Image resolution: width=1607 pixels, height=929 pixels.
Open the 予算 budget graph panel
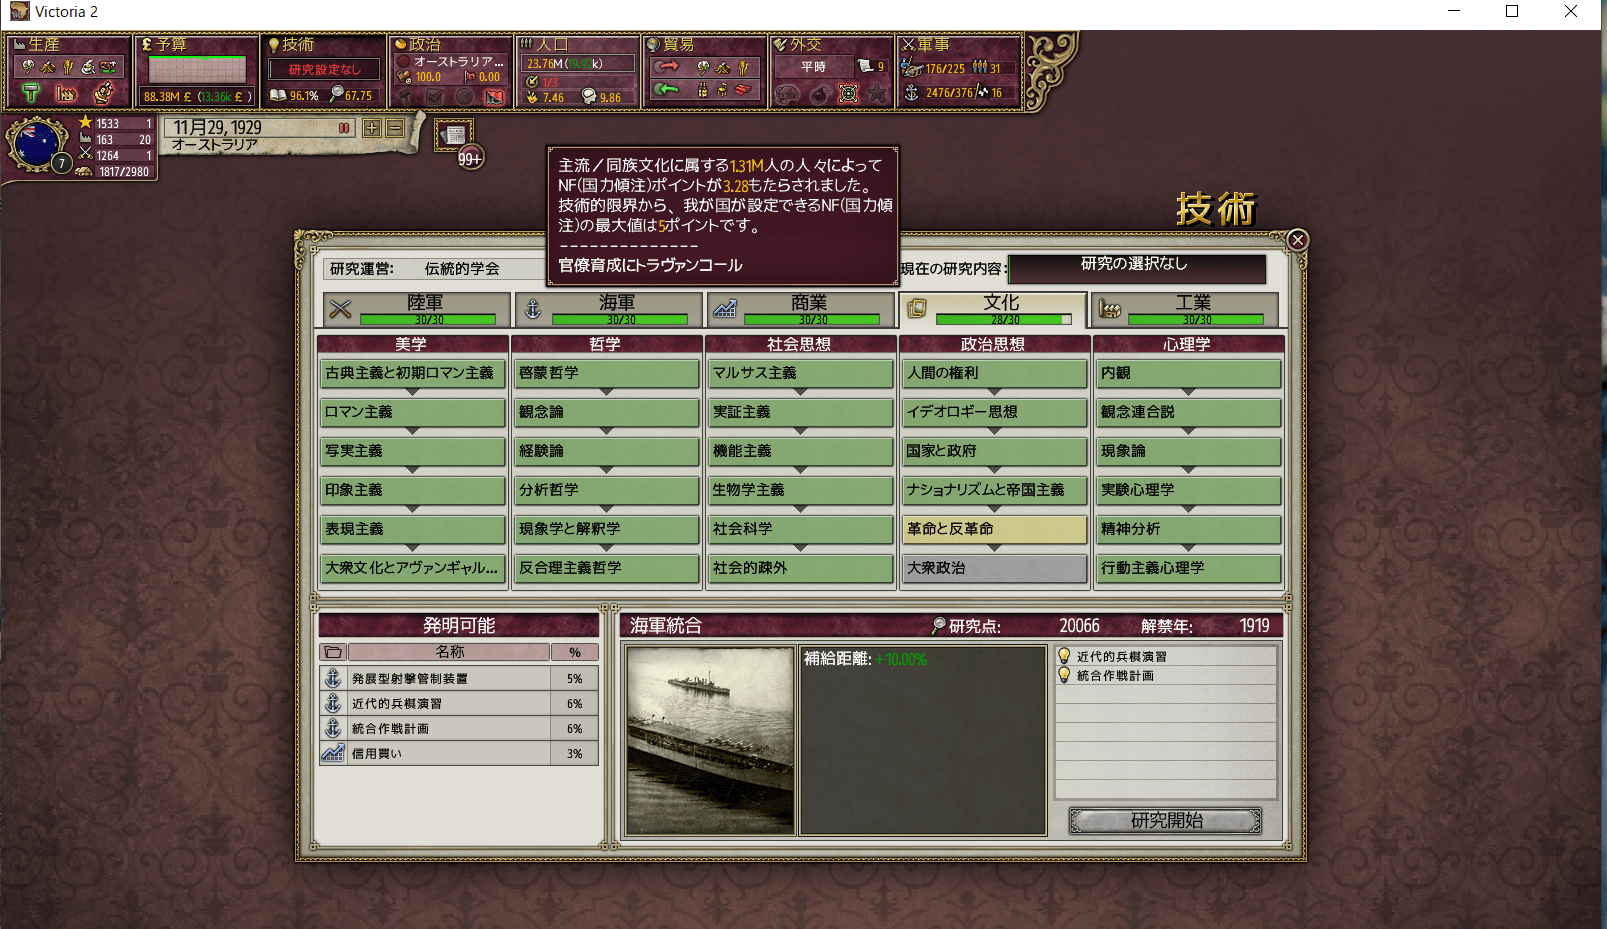(197, 70)
